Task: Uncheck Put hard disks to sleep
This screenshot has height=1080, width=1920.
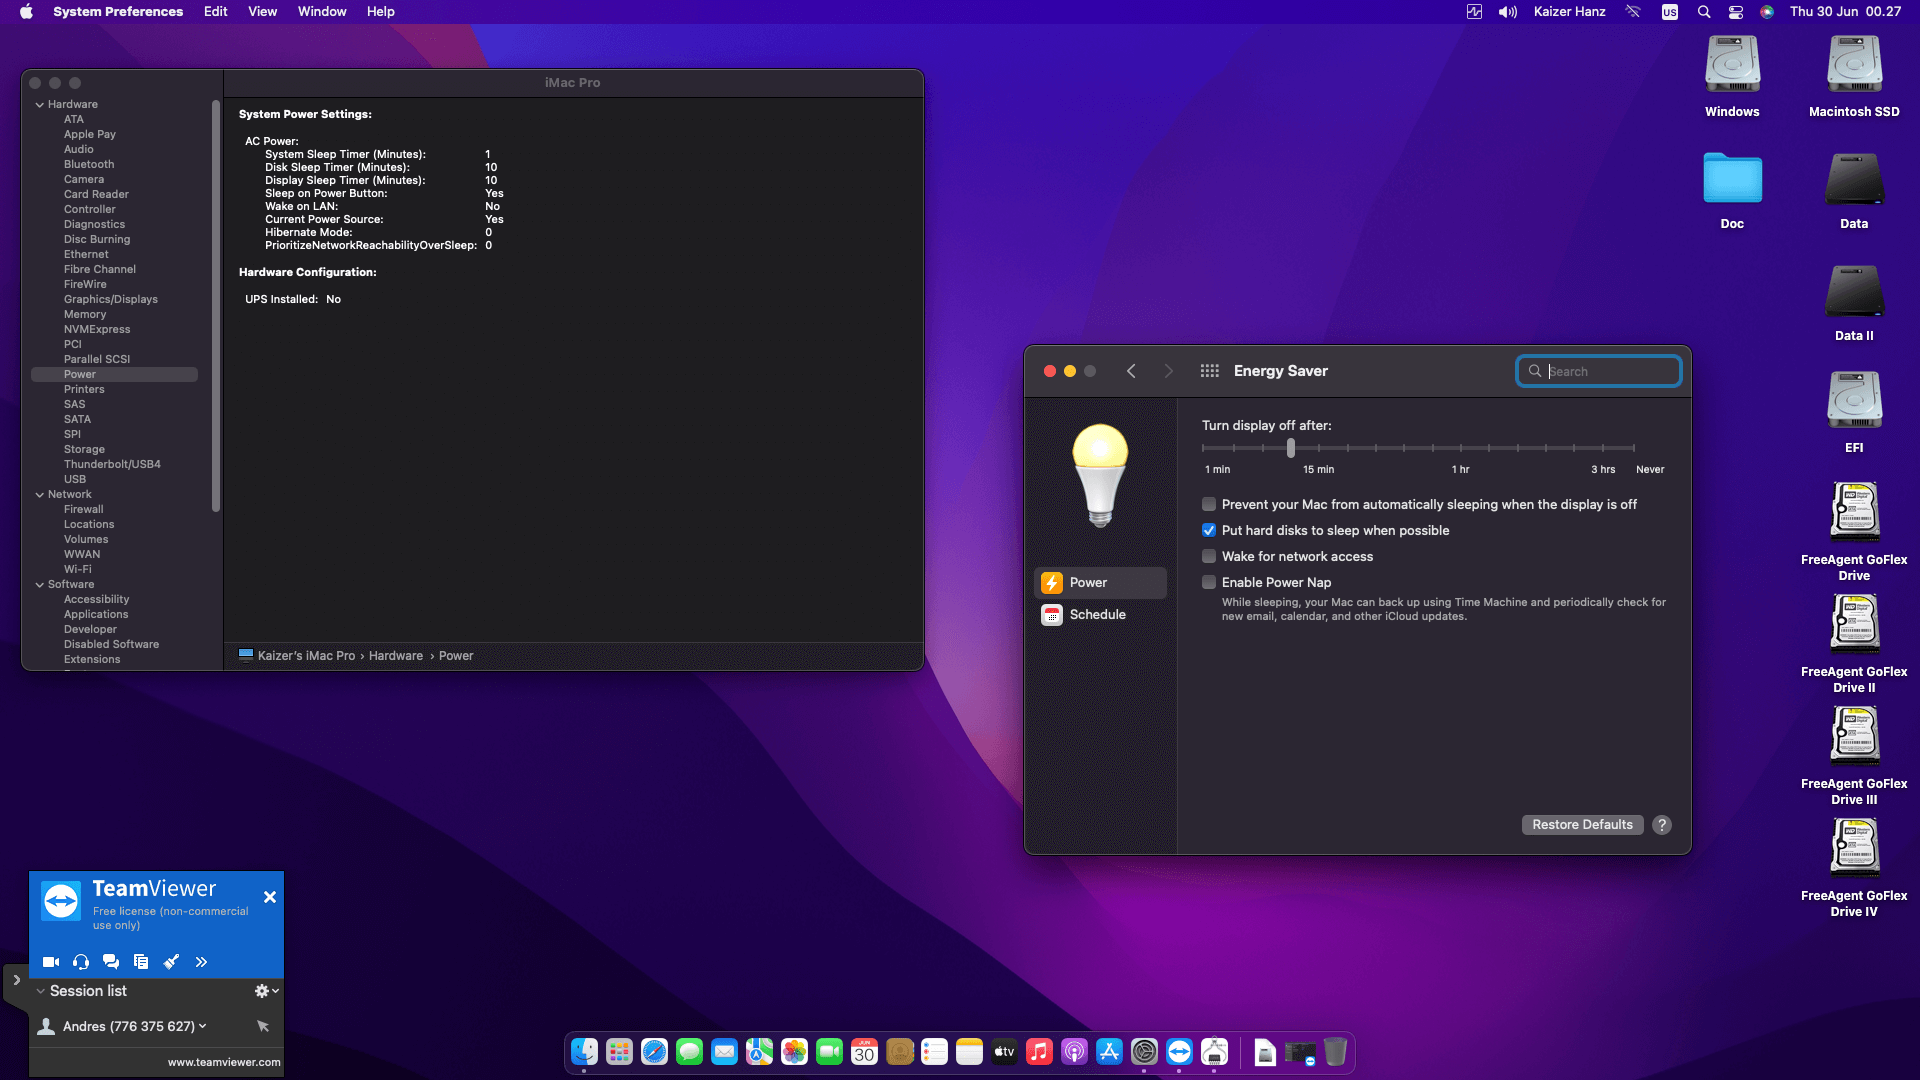Action: 1209,531
